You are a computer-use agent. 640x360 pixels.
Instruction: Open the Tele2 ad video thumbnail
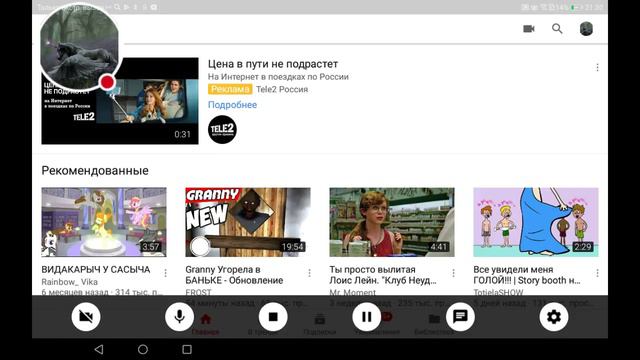(x=120, y=101)
